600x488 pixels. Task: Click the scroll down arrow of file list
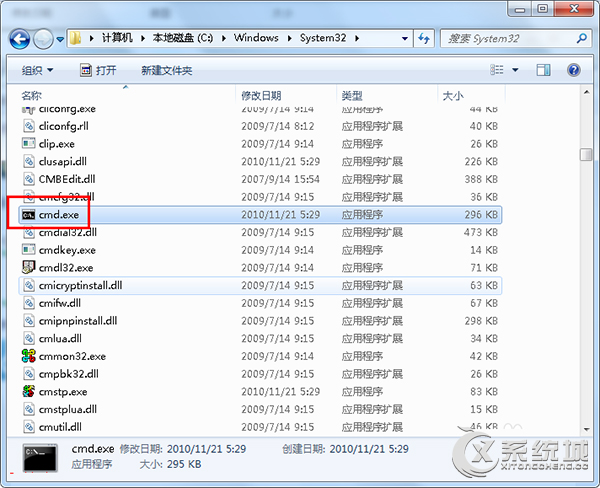pos(586,429)
